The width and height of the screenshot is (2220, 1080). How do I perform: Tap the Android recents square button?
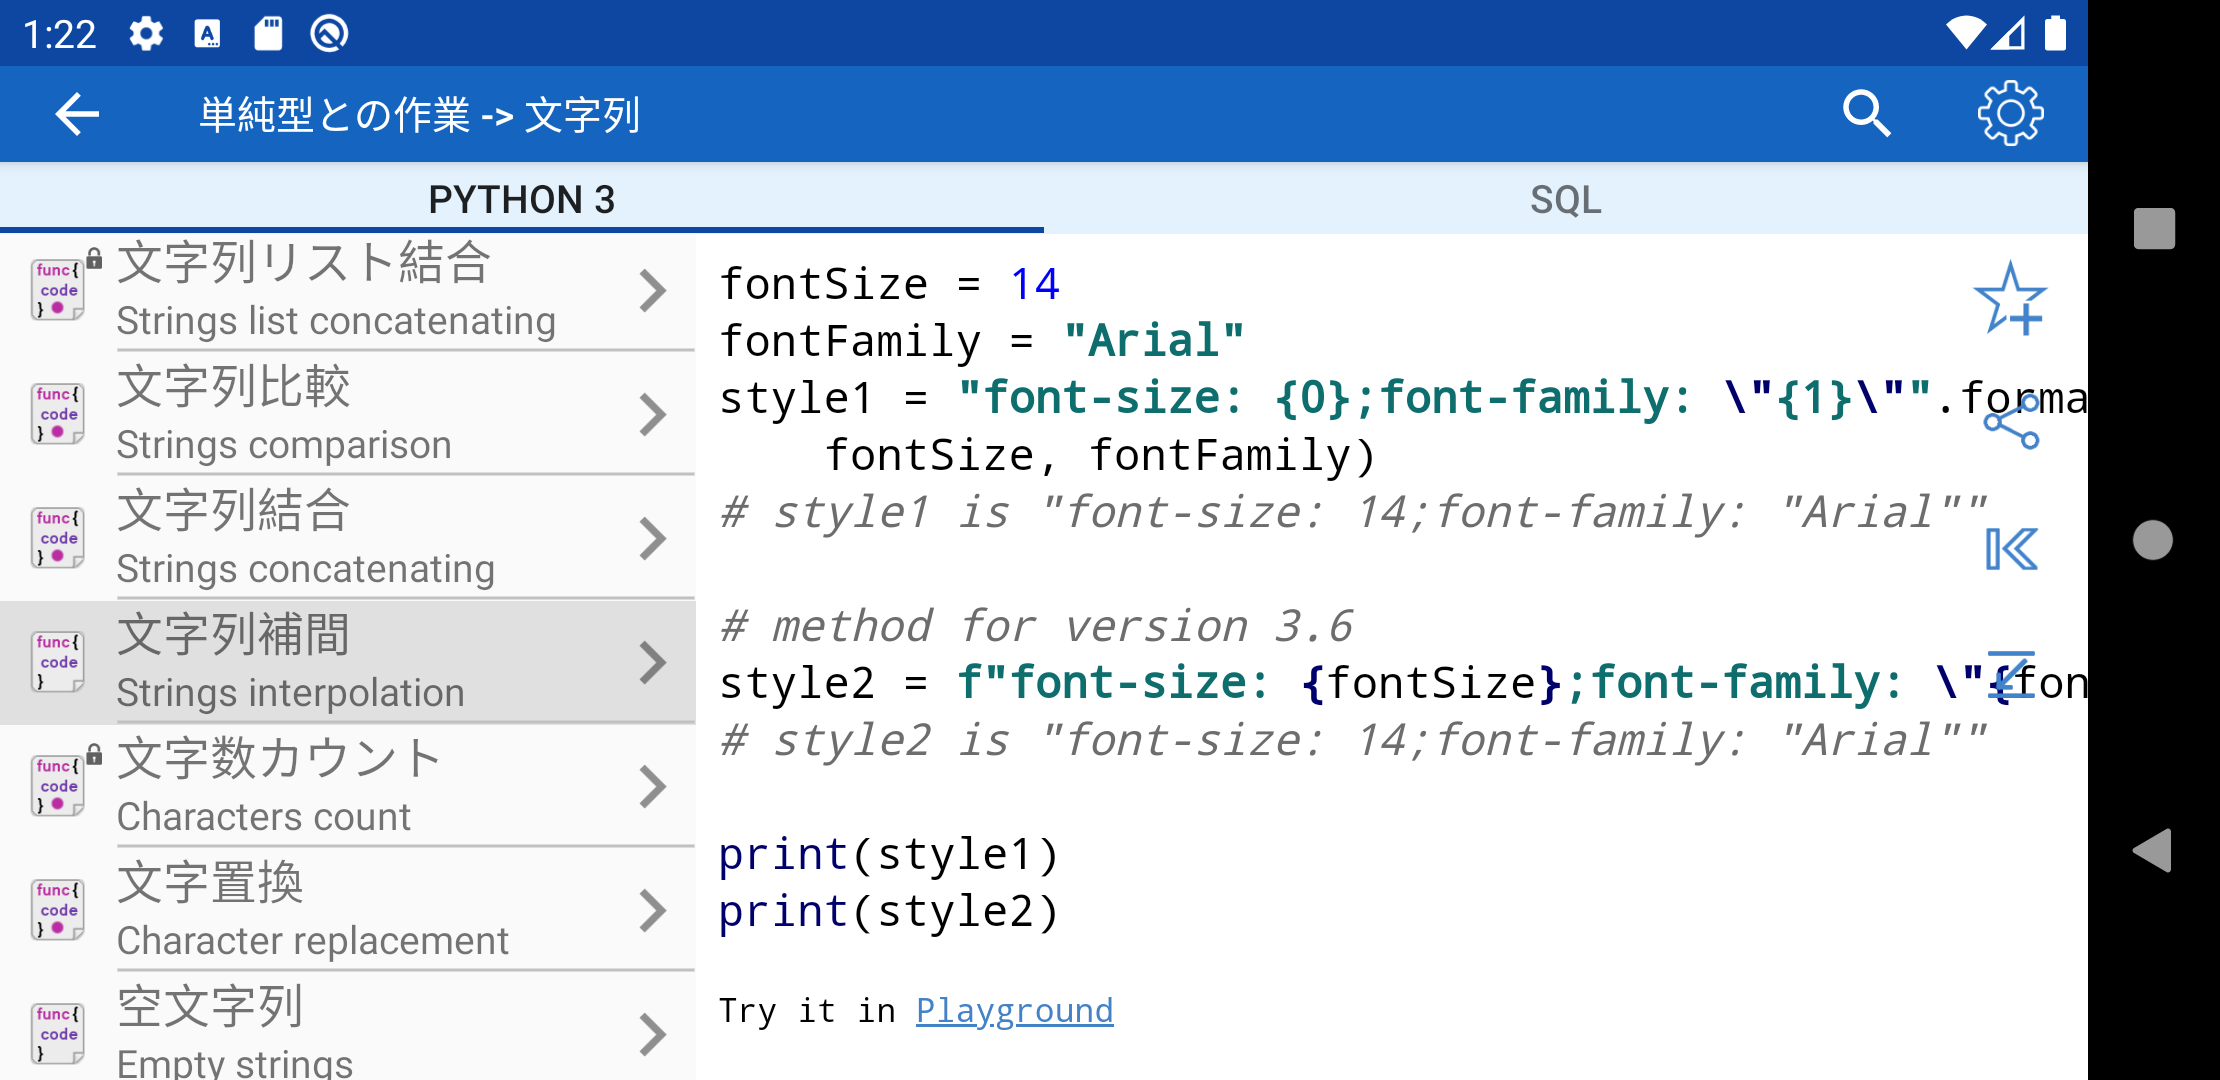[2154, 228]
